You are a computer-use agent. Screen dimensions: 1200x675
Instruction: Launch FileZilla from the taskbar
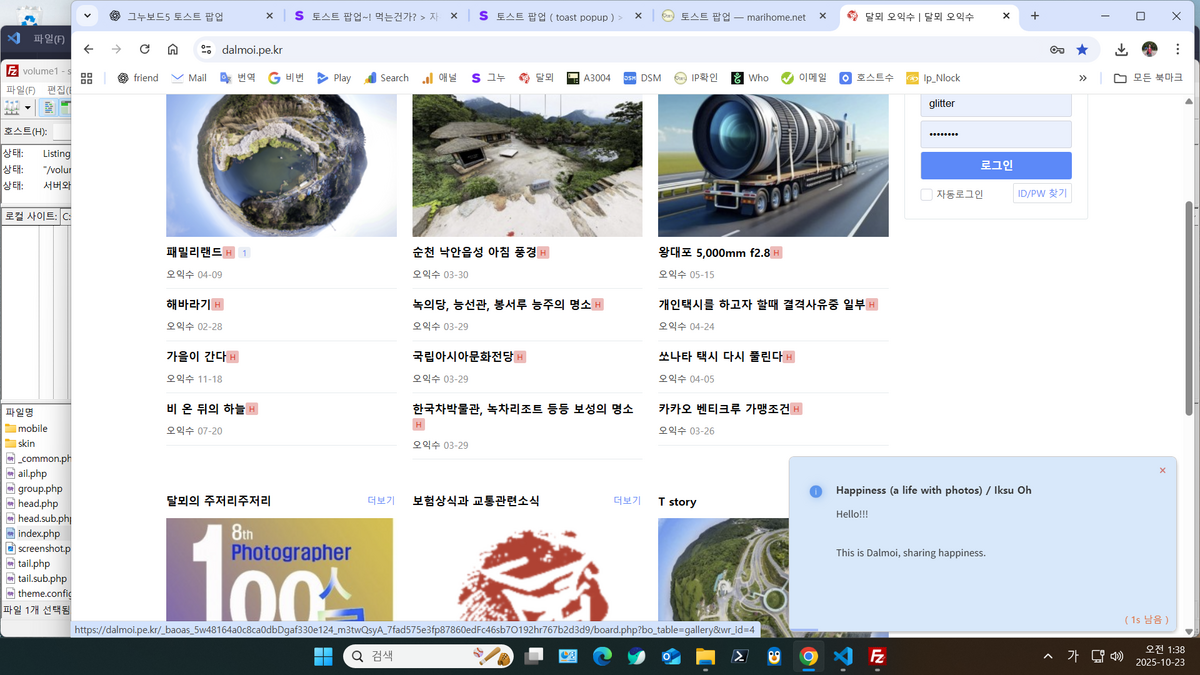coord(877,656)
